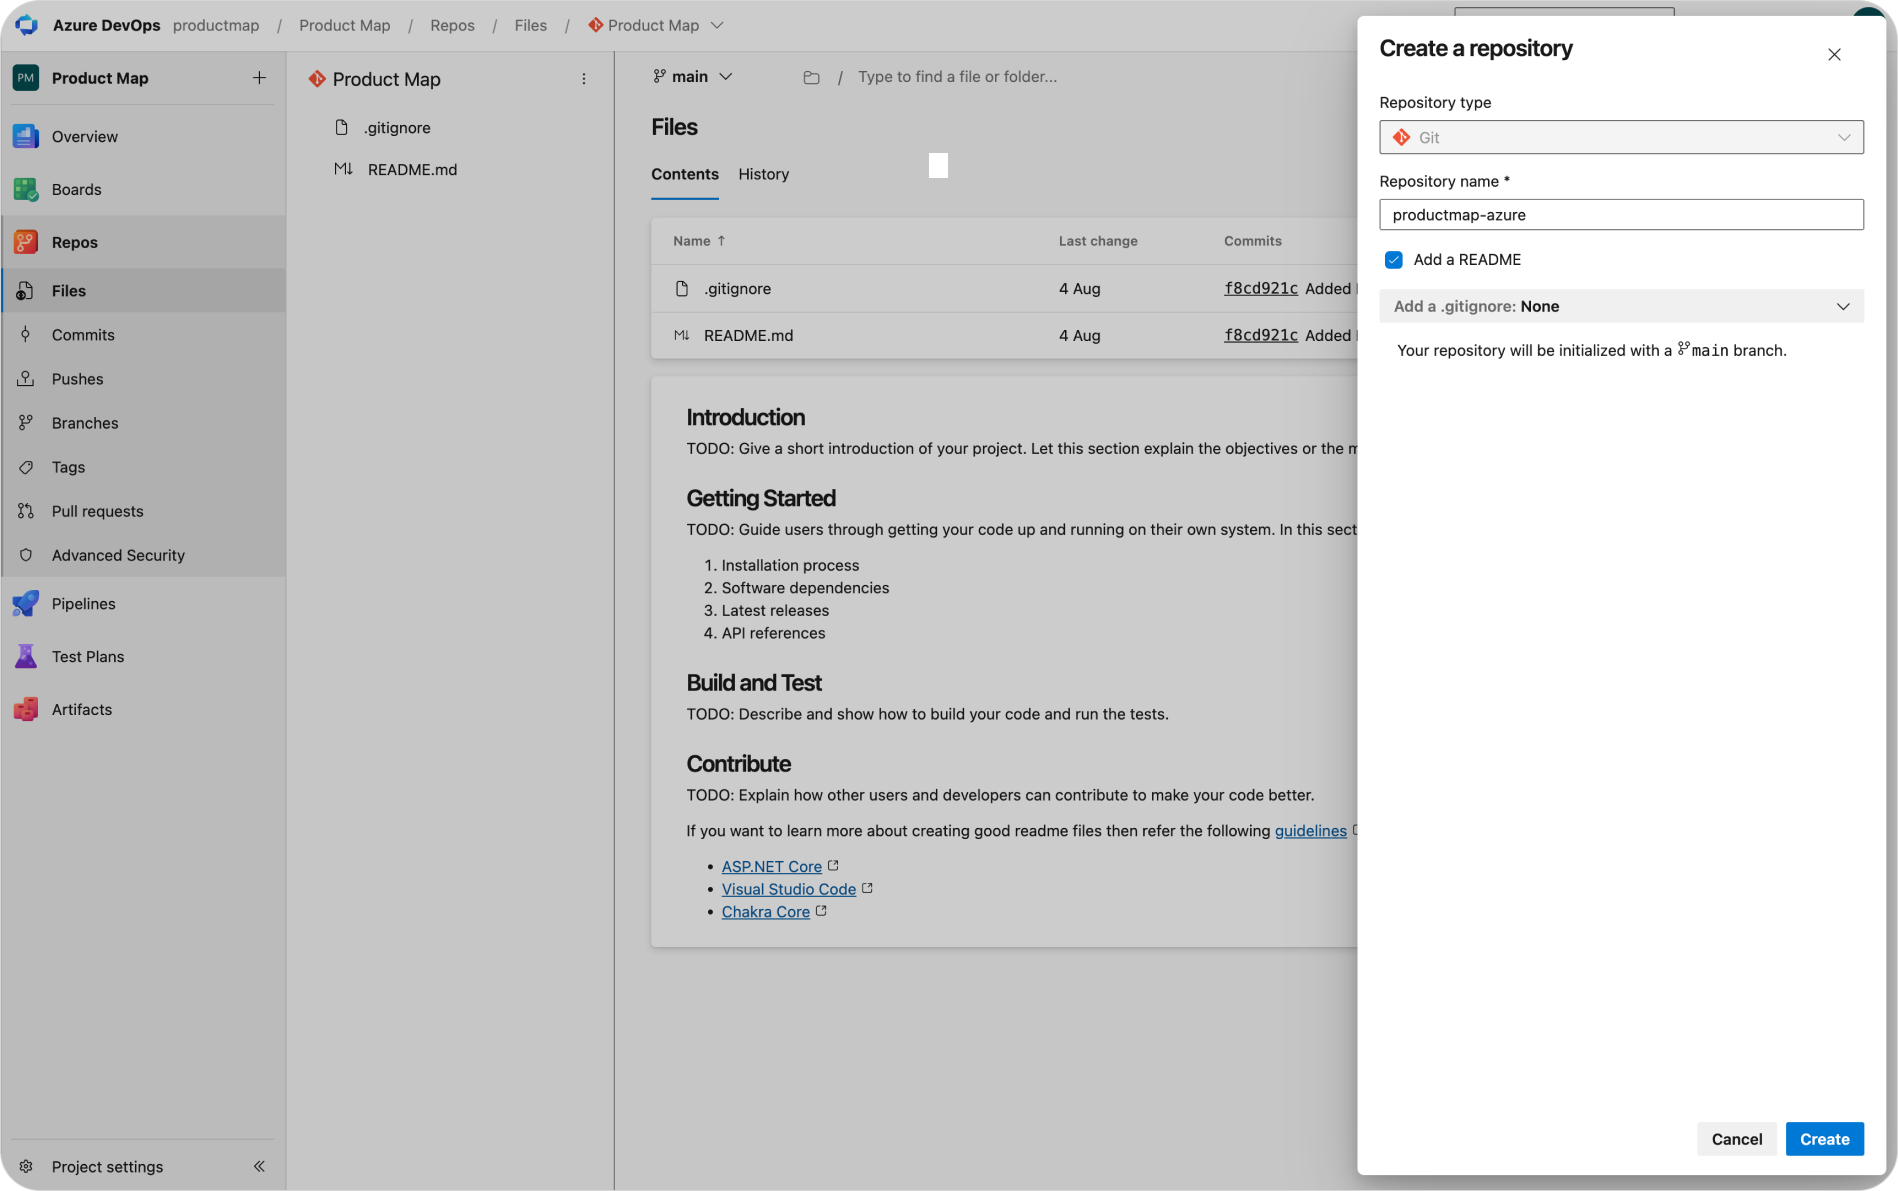
Task: Click the Git repo icon beside Product Map tree header
Action: [317, 79]
